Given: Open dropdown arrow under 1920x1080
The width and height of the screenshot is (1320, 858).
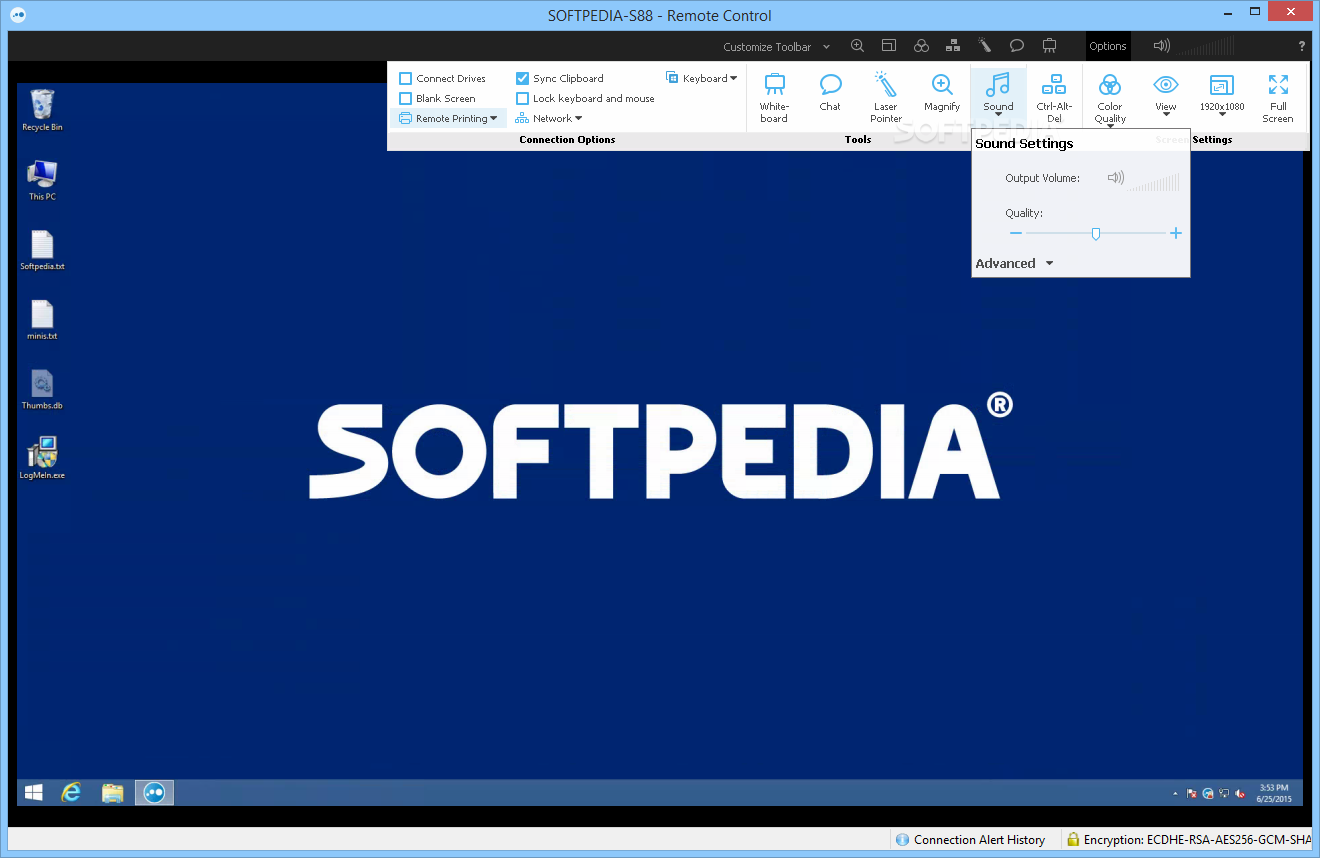Looking at the screenshot, I should 1222,116.
